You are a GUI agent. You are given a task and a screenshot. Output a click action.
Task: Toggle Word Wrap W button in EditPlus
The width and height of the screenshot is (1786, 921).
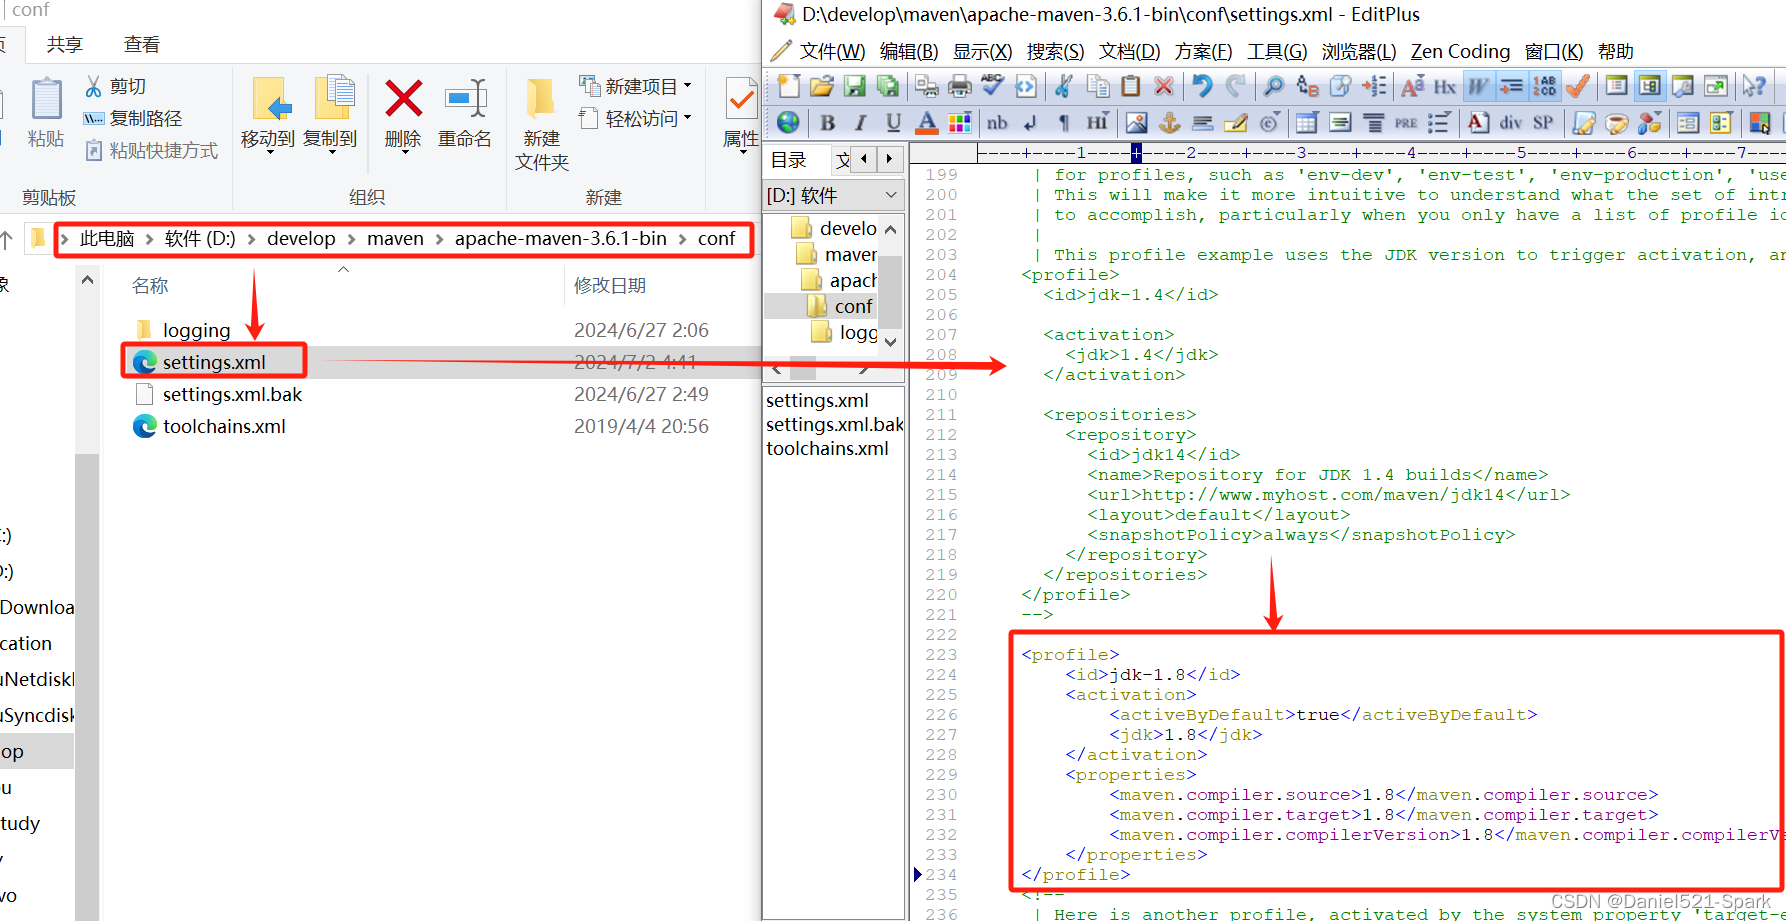[1478, 87]
